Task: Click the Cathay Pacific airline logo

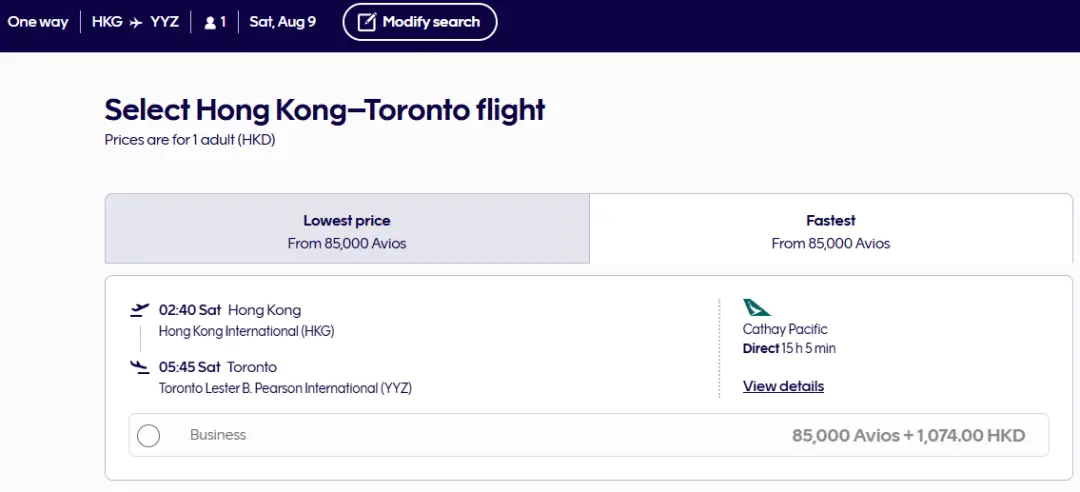Action: 757,308
